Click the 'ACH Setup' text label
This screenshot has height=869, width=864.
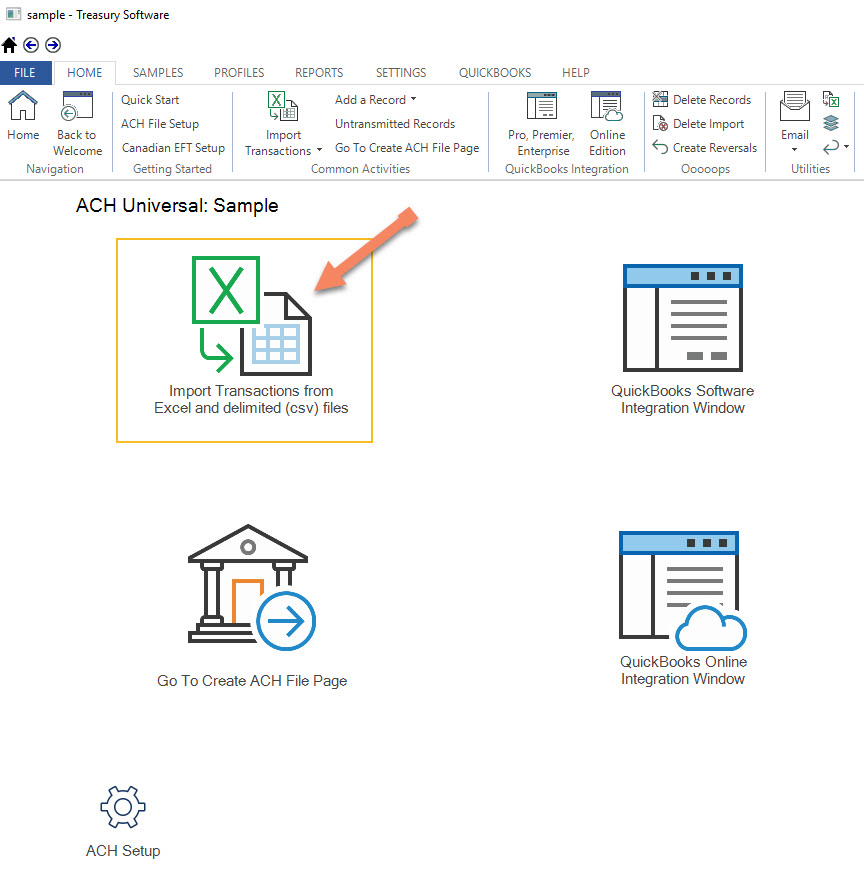pyautogui.click(x=123, y=851)
